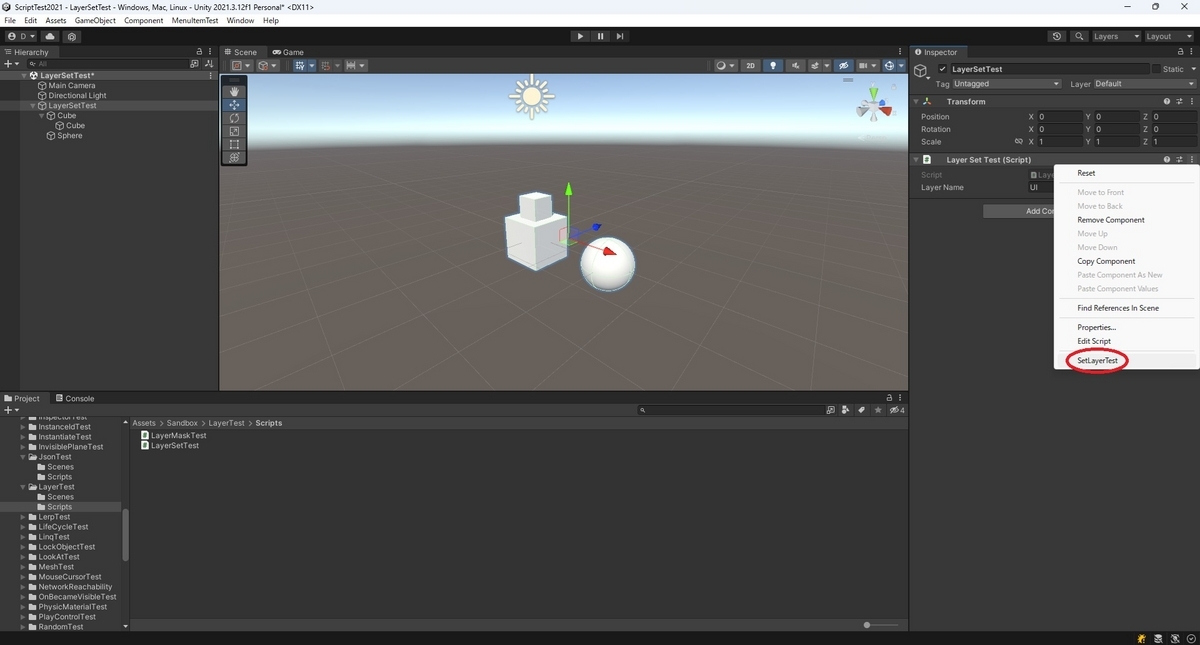Open the scene search magnifier icon
Image resolution: width=1200 pixels, height=645 pixels.
pos(1080,35)
